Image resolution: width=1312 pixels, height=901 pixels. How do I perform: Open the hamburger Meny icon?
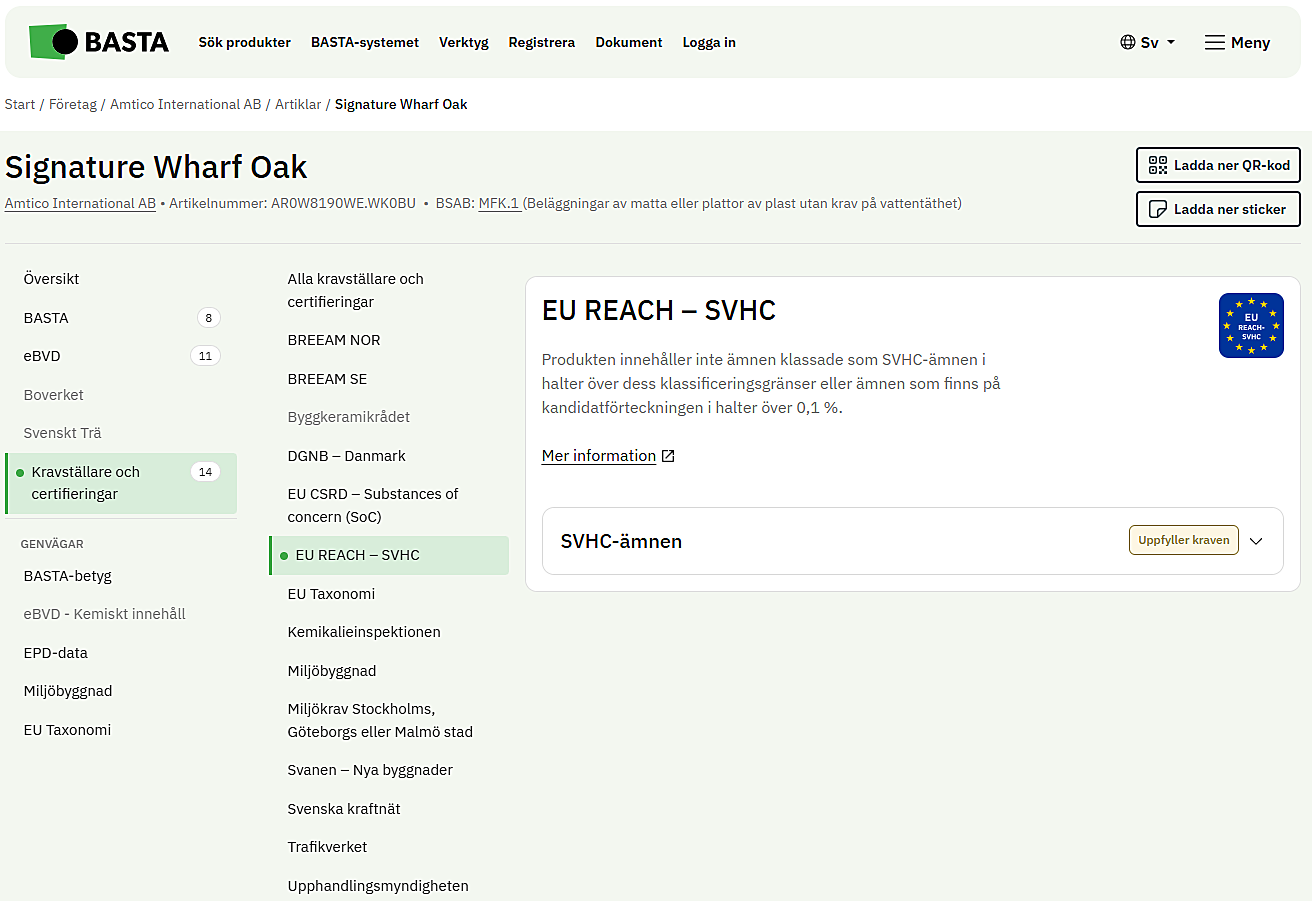[1215, 42]
